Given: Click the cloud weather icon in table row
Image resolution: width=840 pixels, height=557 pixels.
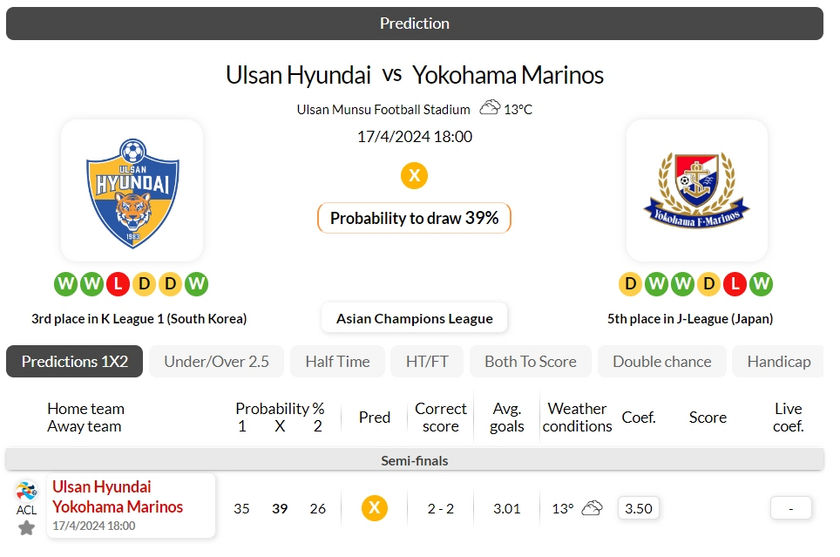Looking at the screenshot, I should [x=592, y=508].
